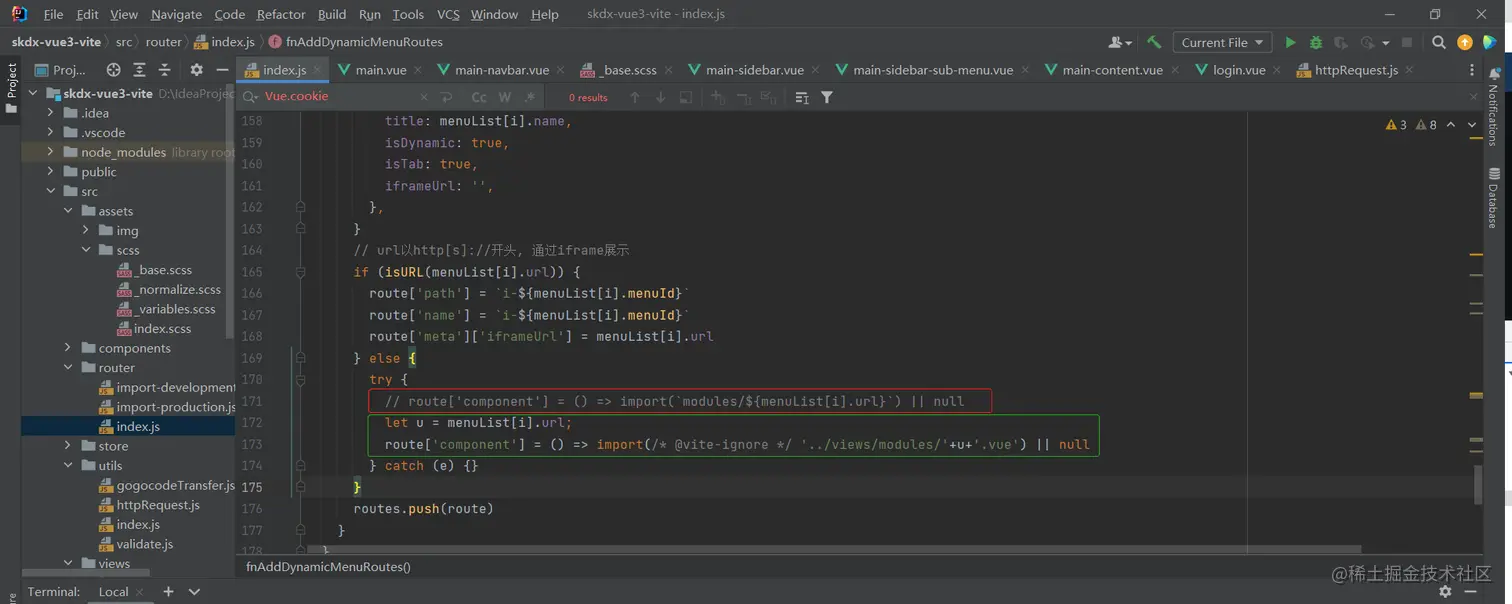Open Terminal panel settings gear
The width and height of the screenshot is (1512, 604).
click(x=1445, y=591)
